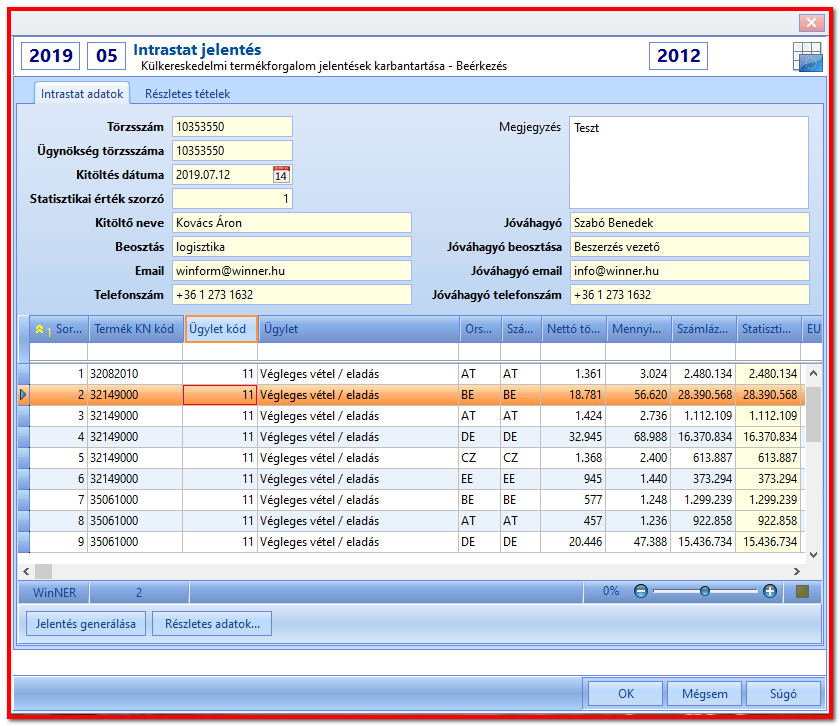Image resolution: width=840 pixels, height=726 pixels.
Task: Open the calendar picker for Kitöltés dátuma
Action: [281, 175]
